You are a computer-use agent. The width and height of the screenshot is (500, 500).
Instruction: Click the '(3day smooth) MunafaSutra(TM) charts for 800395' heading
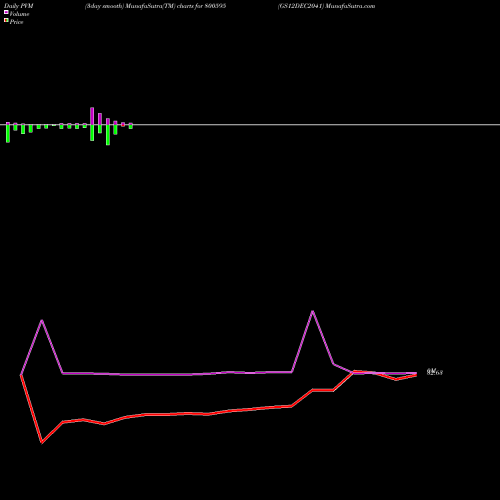click(x=155, y=6)
